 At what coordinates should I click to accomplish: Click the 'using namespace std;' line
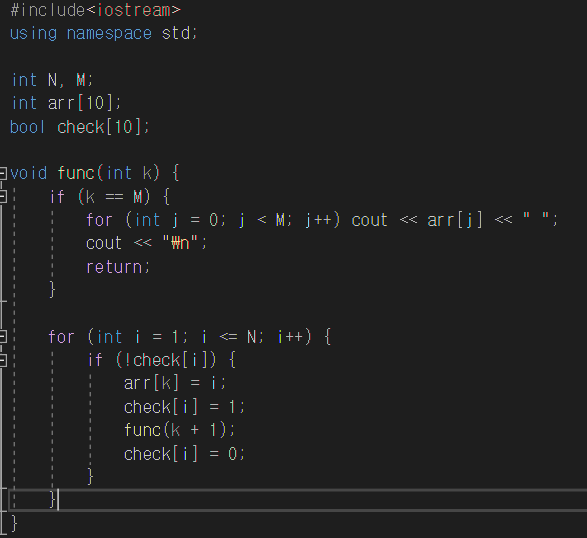pyautogui.click(x=104, y=33)
